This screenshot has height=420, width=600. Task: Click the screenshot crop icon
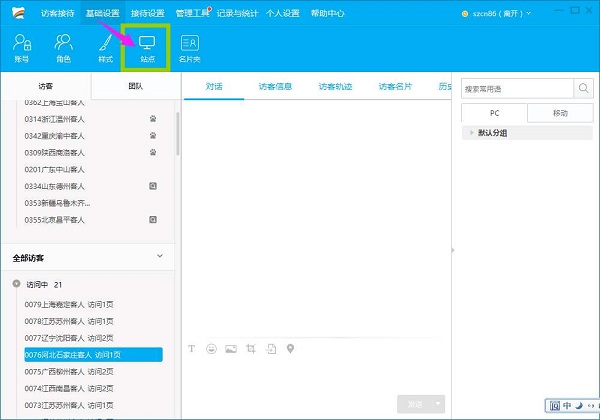pyautogui.click(x=251, y=348)
